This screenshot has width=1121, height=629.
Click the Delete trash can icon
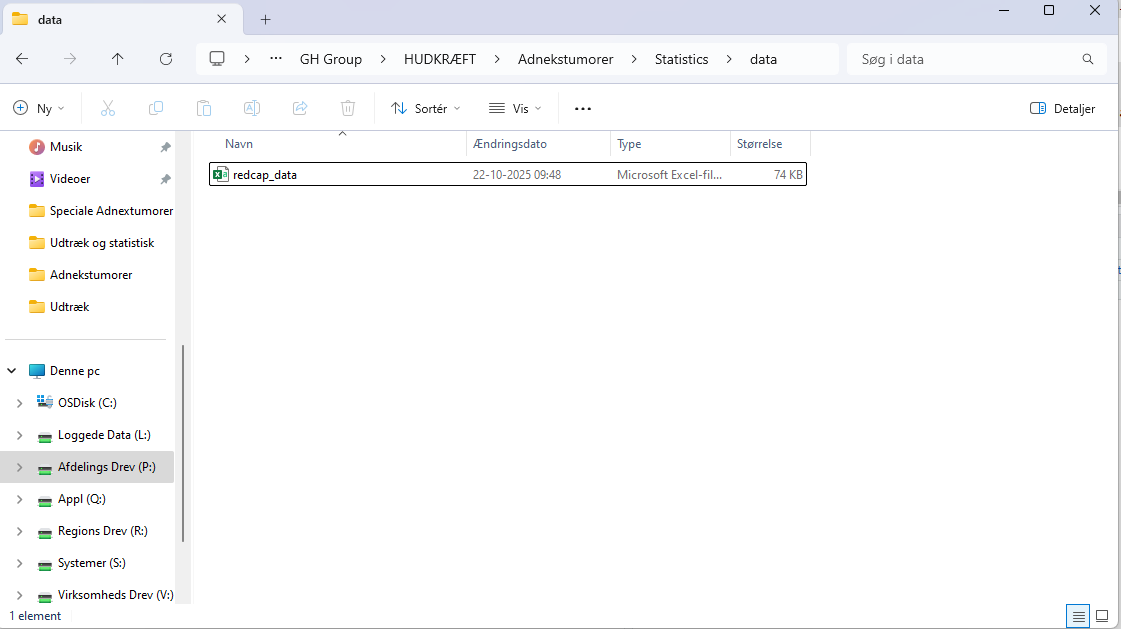click(x=348, y=108)
